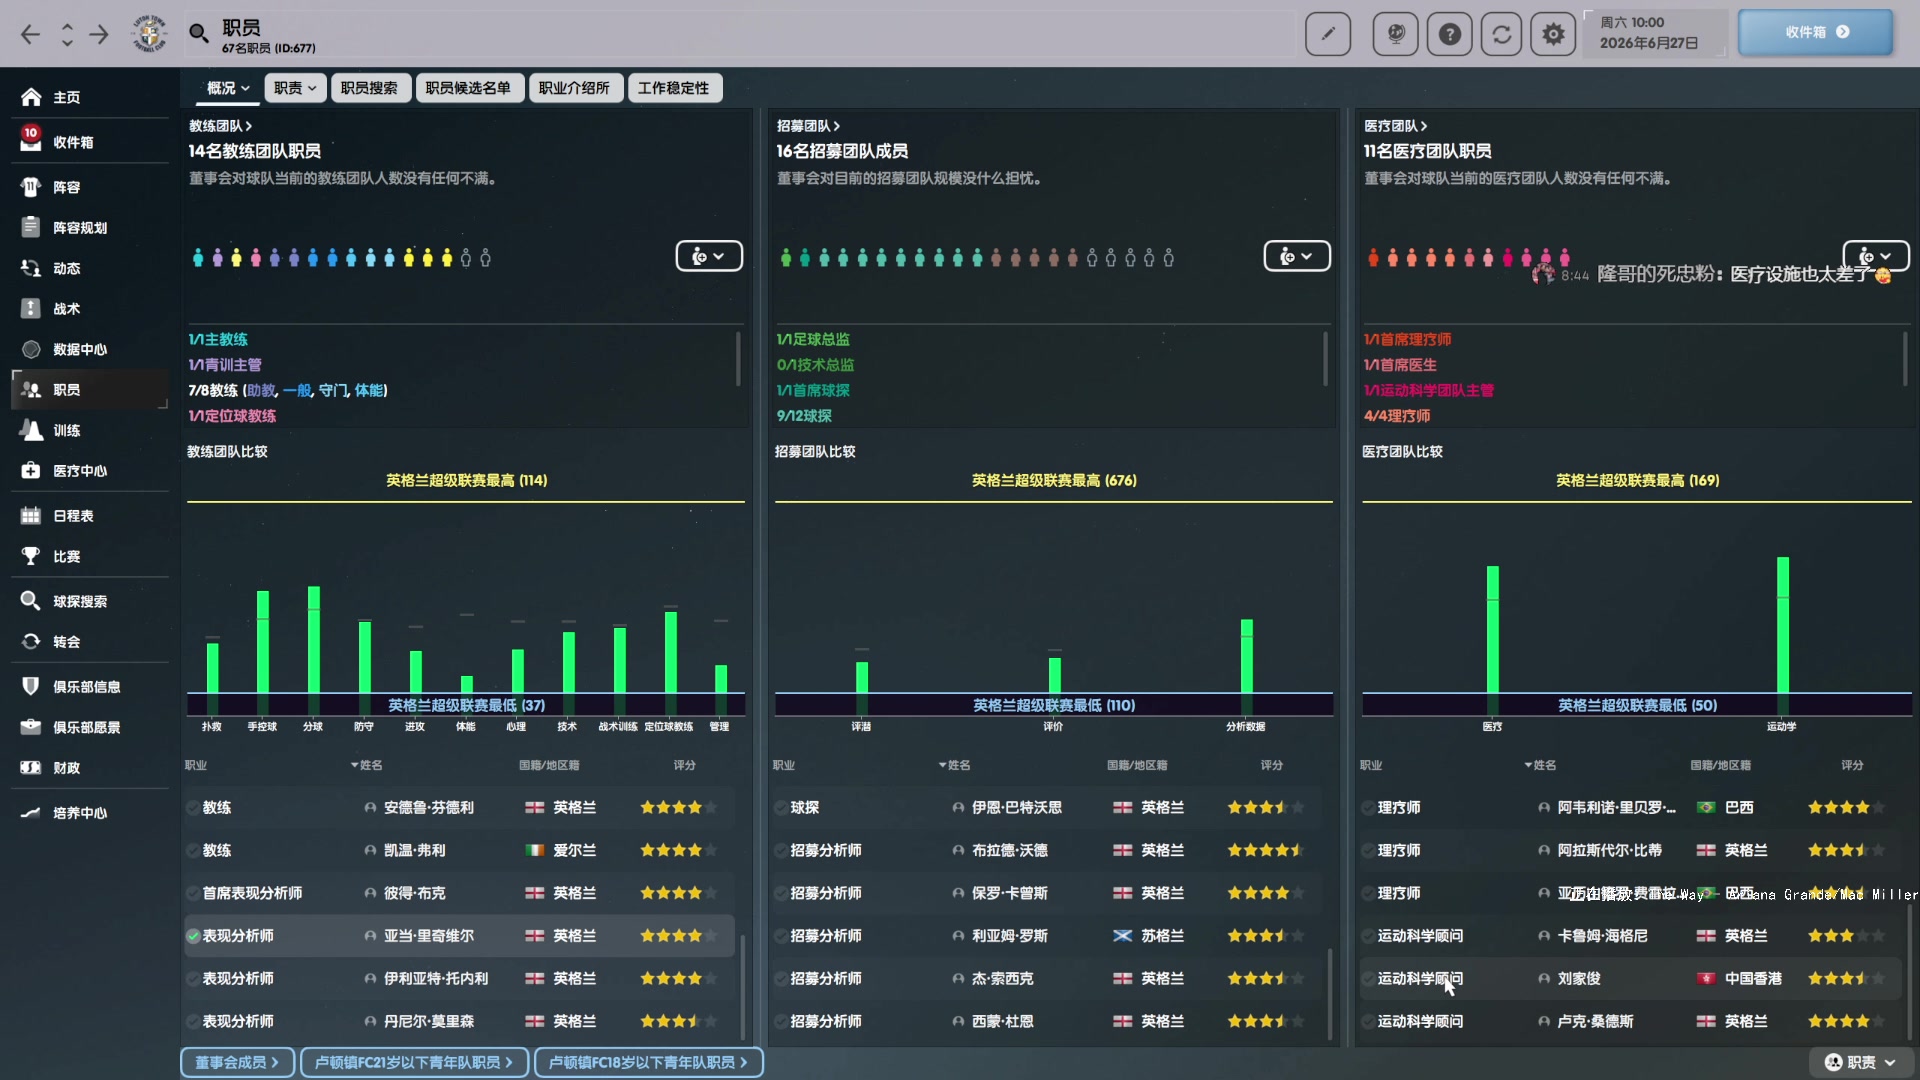Toggle checkbox for 伊恩·巴特沃思 scout row
The image size is (1920, 1080).
click(x=781, y=808)
